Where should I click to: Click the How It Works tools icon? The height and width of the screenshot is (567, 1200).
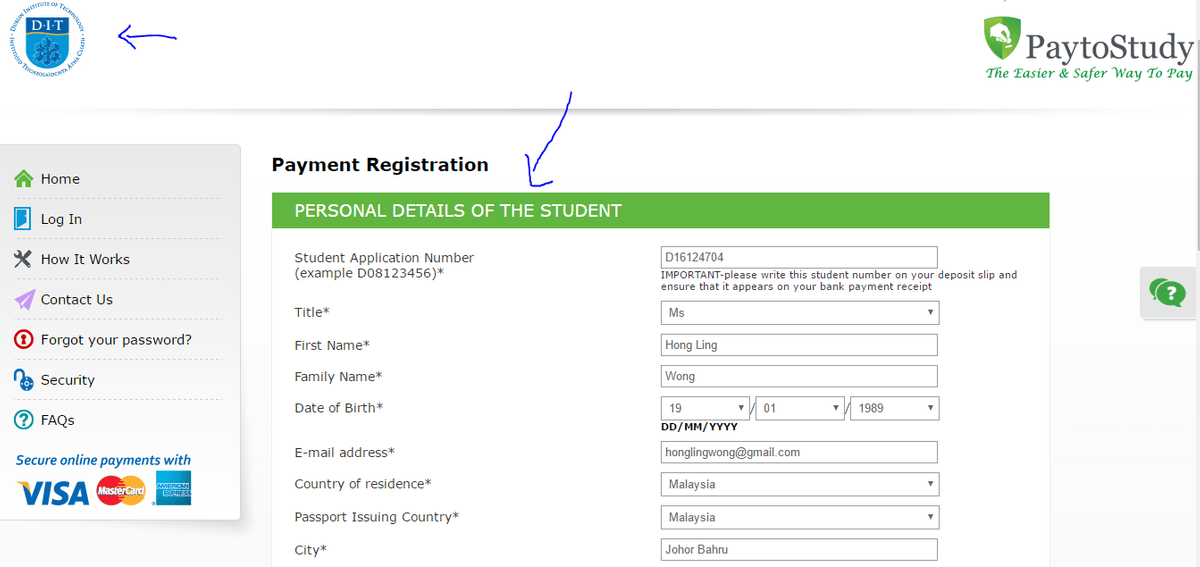[x=24, y=259]
